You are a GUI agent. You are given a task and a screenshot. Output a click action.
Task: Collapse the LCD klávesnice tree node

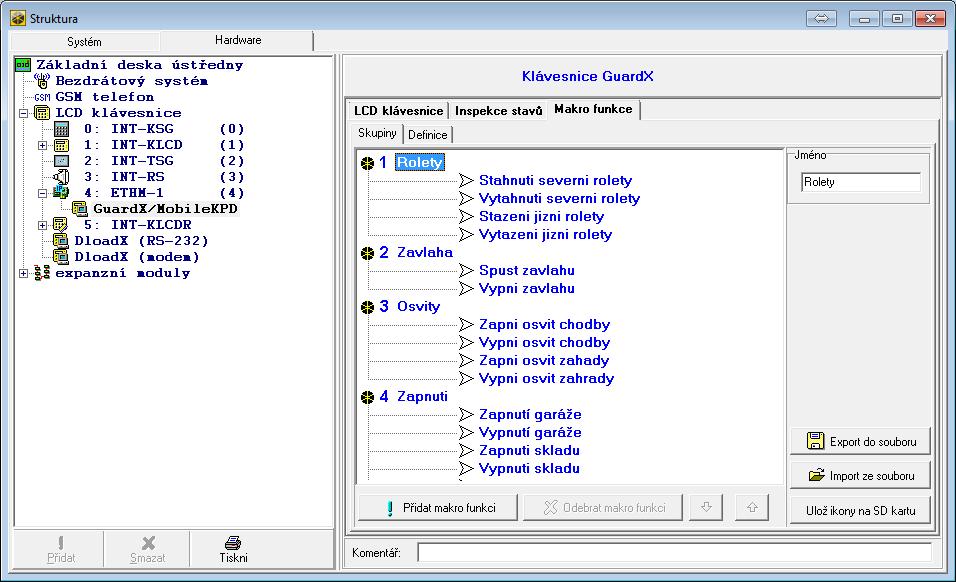coord(23,113)
